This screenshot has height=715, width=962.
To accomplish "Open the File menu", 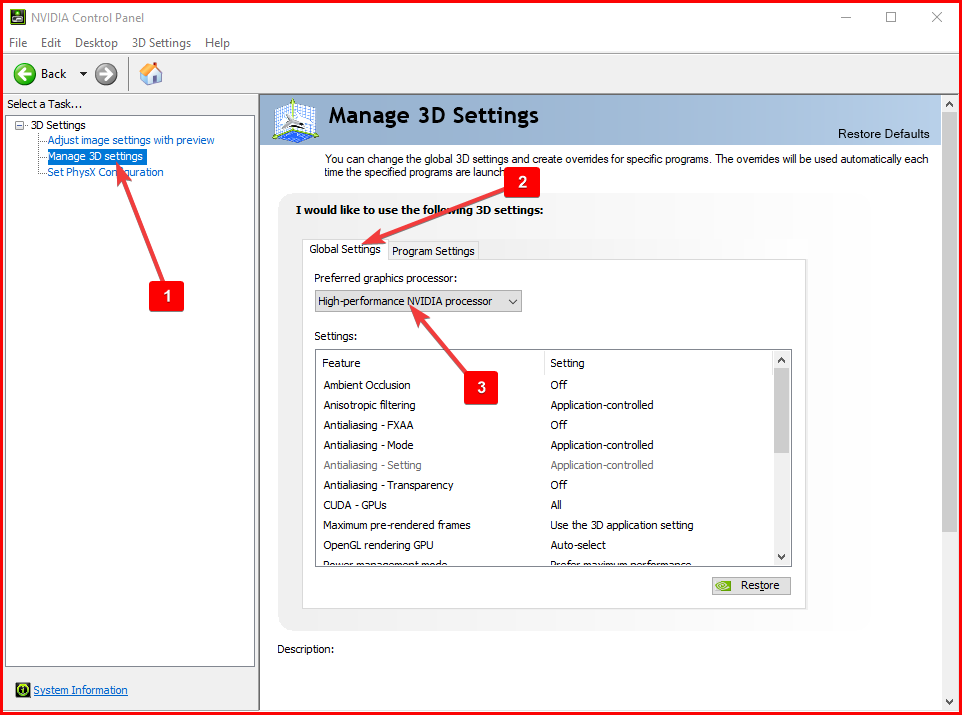I will point(18,43).
